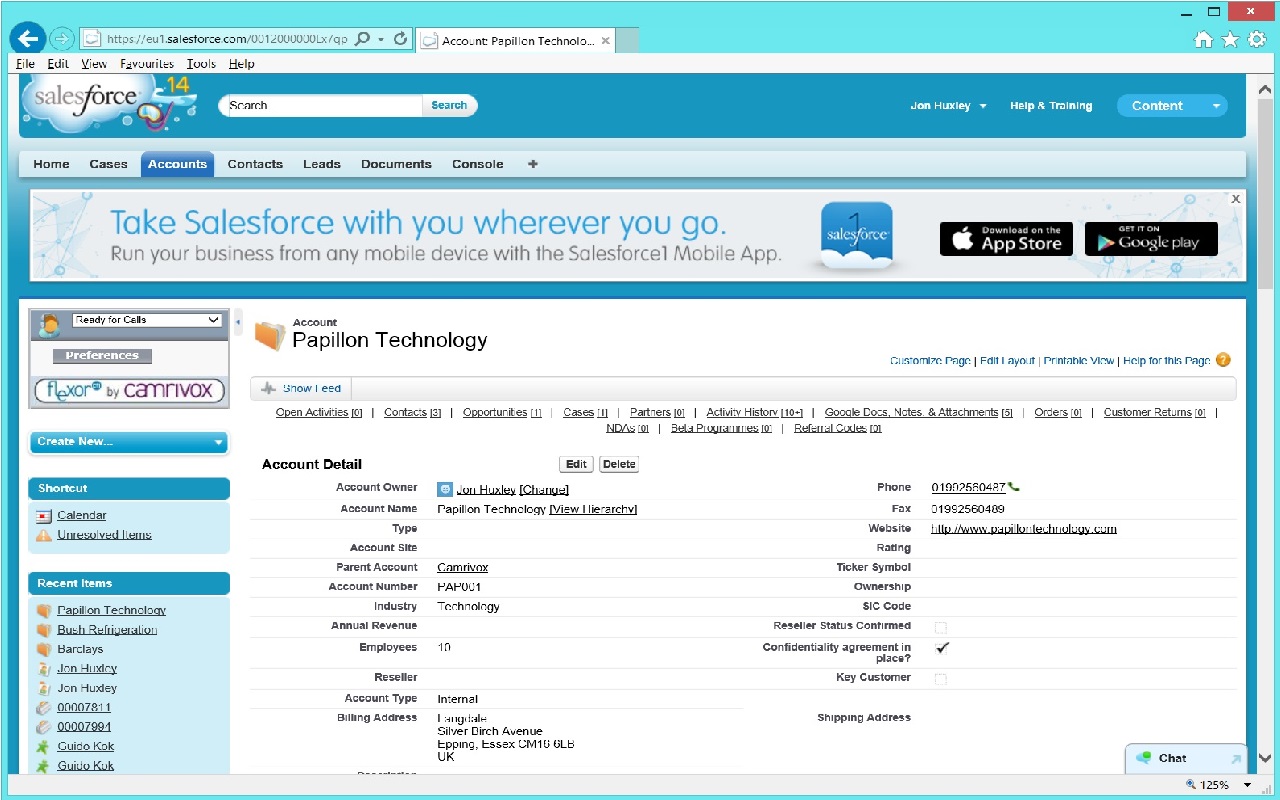Open the Favourites browser menu
The height and width of the screenshot is (800, 1280).
pos(147,63)
